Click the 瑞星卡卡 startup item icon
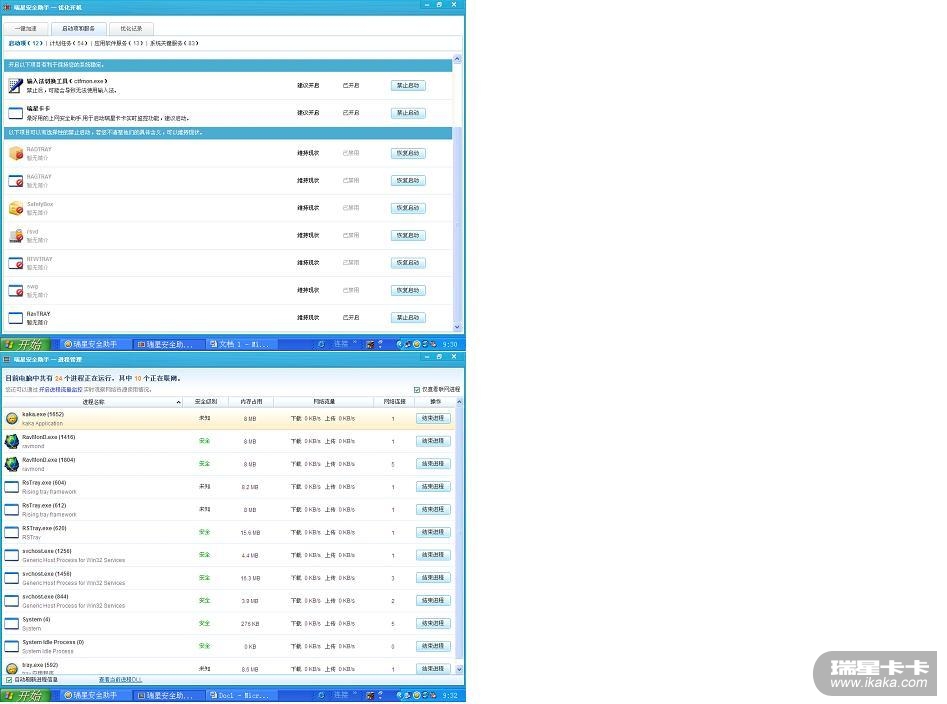This screenshot has height=704, width=947. pyautogui.click(x=16, y=113)
